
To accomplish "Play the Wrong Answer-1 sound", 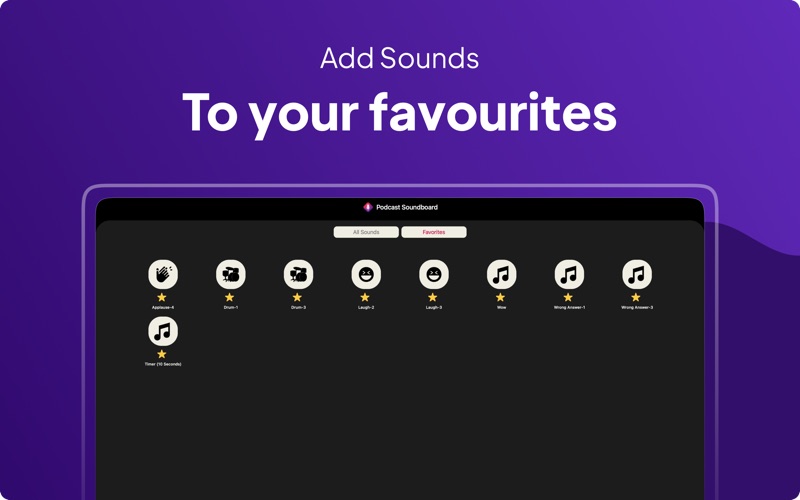I will pyautogui.click(x=569, y=274).
